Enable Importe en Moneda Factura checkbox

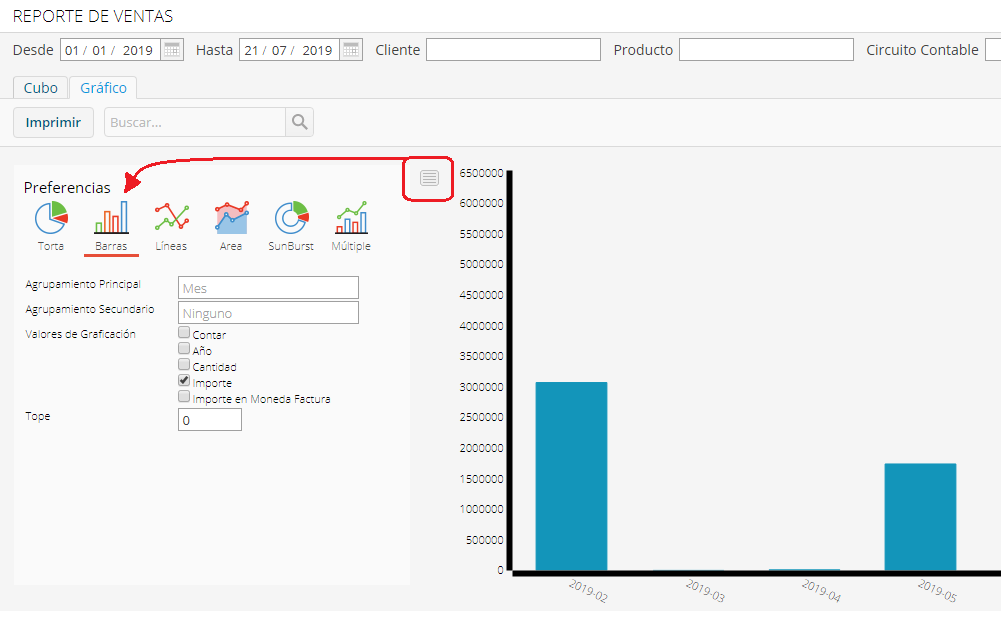pyautogui.click(x=184, y=397)
